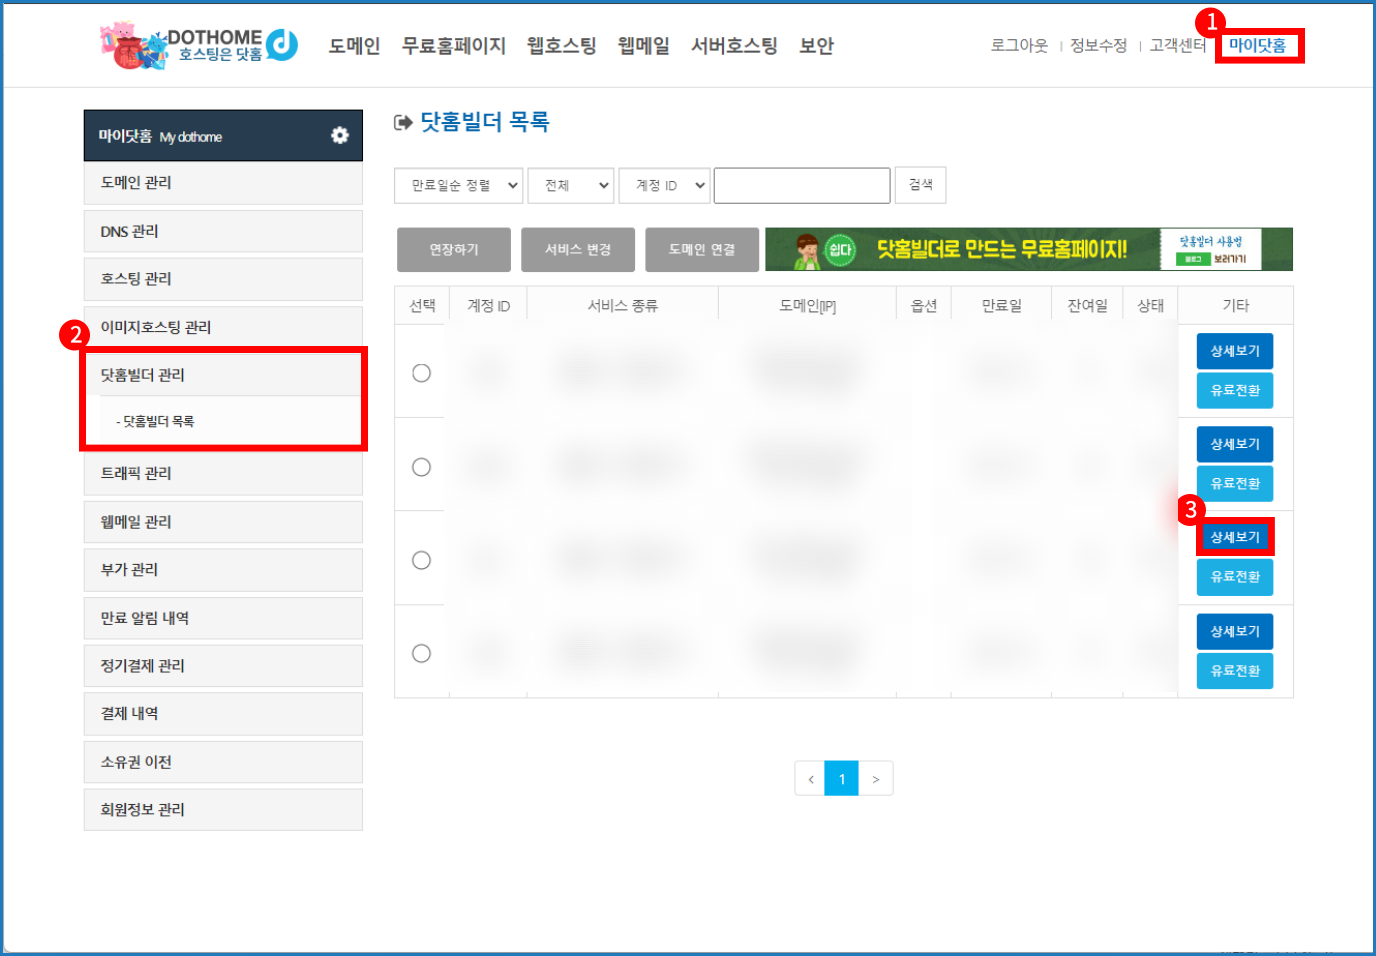Select the second row radio button
Viewport: 1376px width, 956px height.
click(x=422, y=467)
